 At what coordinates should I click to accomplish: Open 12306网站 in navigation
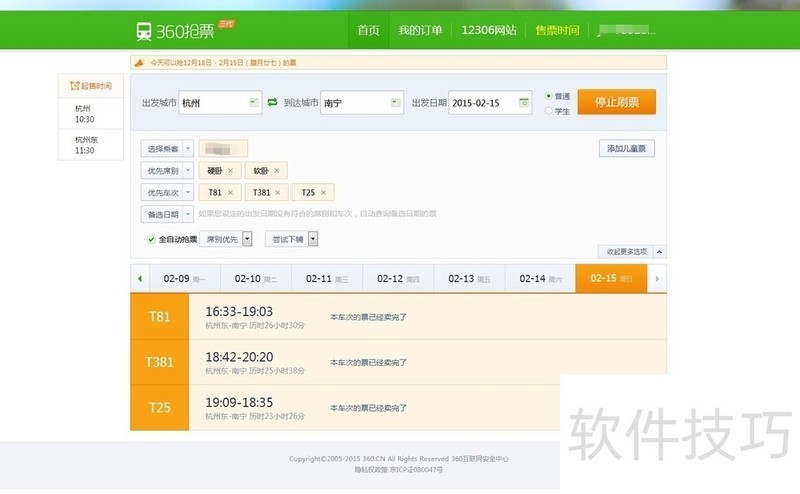[x=489, y=30]
